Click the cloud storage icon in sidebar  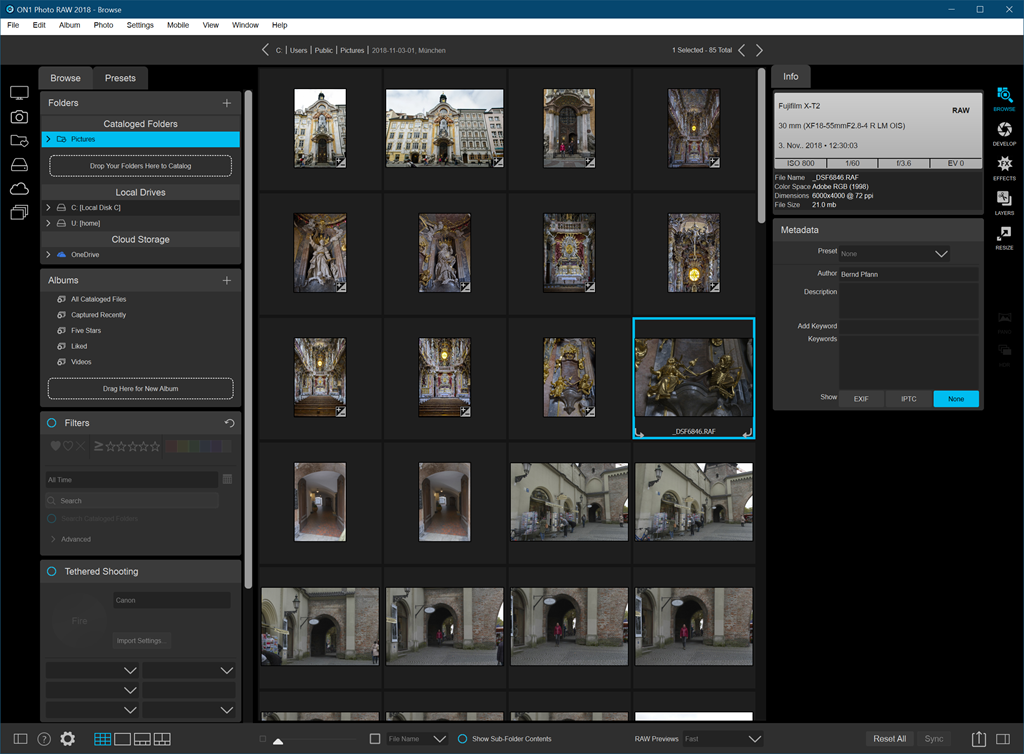pyautogui.click(x=19, y=189)
